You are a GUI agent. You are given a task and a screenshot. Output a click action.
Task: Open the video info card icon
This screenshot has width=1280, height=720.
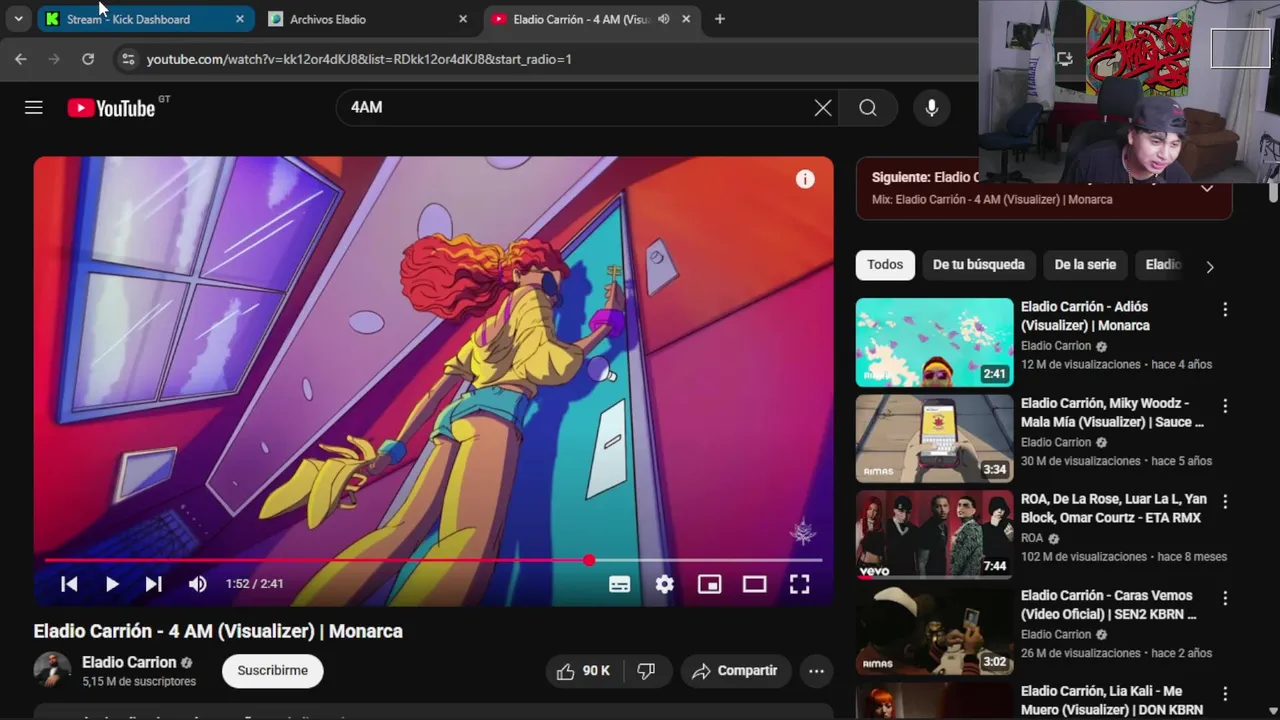coord(805,179)
